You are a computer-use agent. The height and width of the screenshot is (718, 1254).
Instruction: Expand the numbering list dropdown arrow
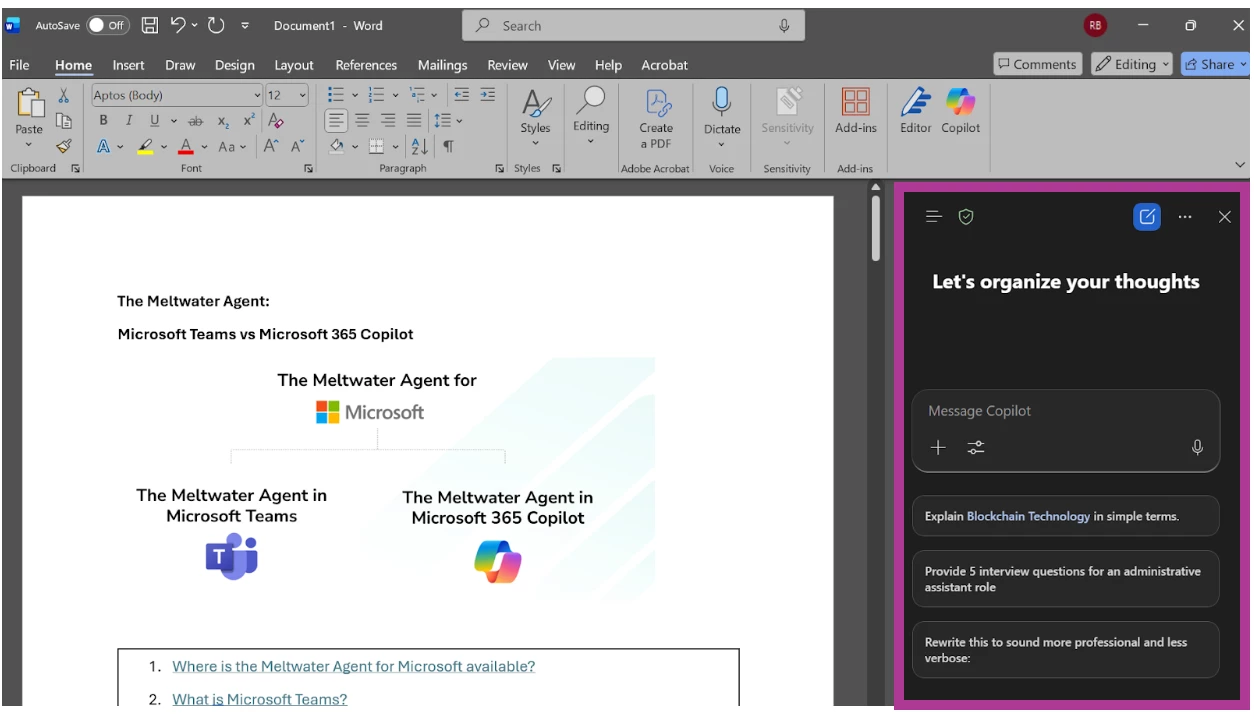click(395, 95)
